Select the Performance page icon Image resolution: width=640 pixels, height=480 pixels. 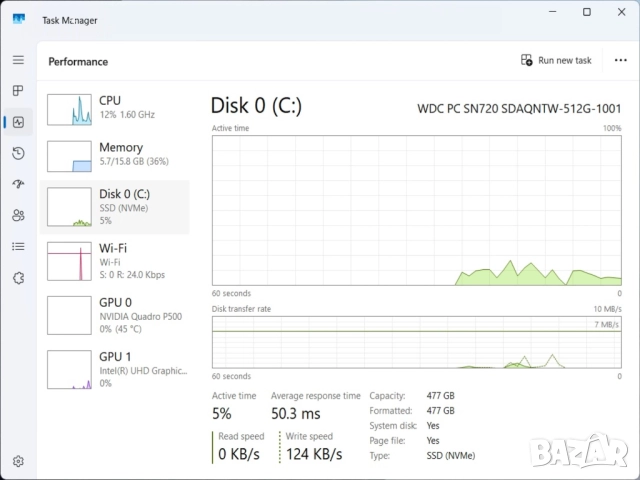tap(18, 122)
